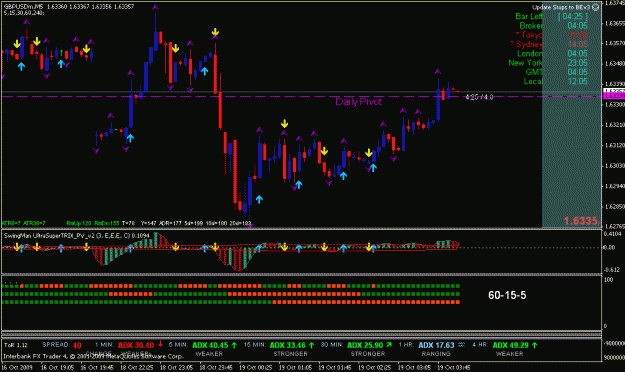This screenshot has height=372, width=625.
Task: Click the large red 1.6335 price readout
Action: [x=580, y=221]
